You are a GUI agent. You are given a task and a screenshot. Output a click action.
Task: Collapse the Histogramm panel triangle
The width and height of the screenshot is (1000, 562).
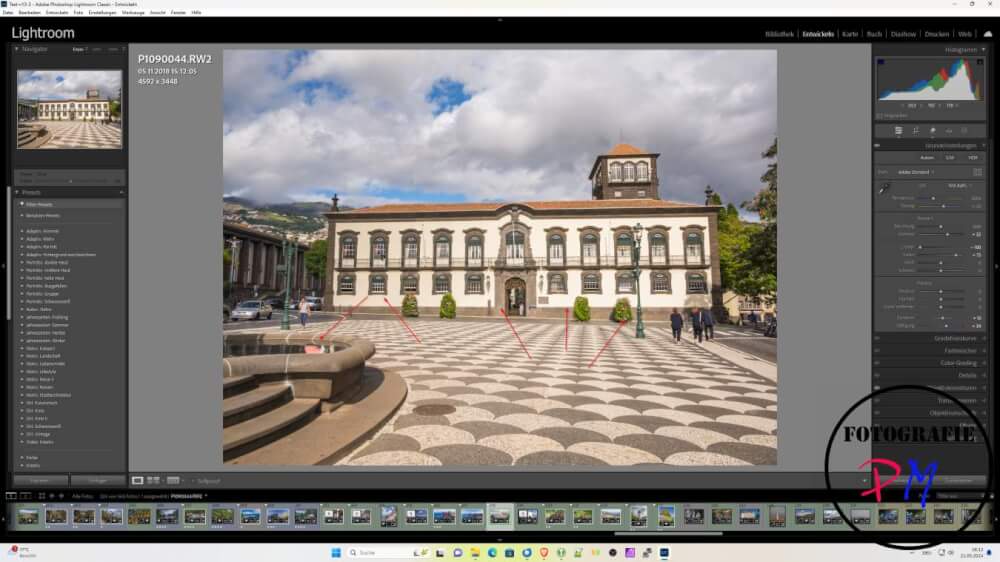(983, 49)
